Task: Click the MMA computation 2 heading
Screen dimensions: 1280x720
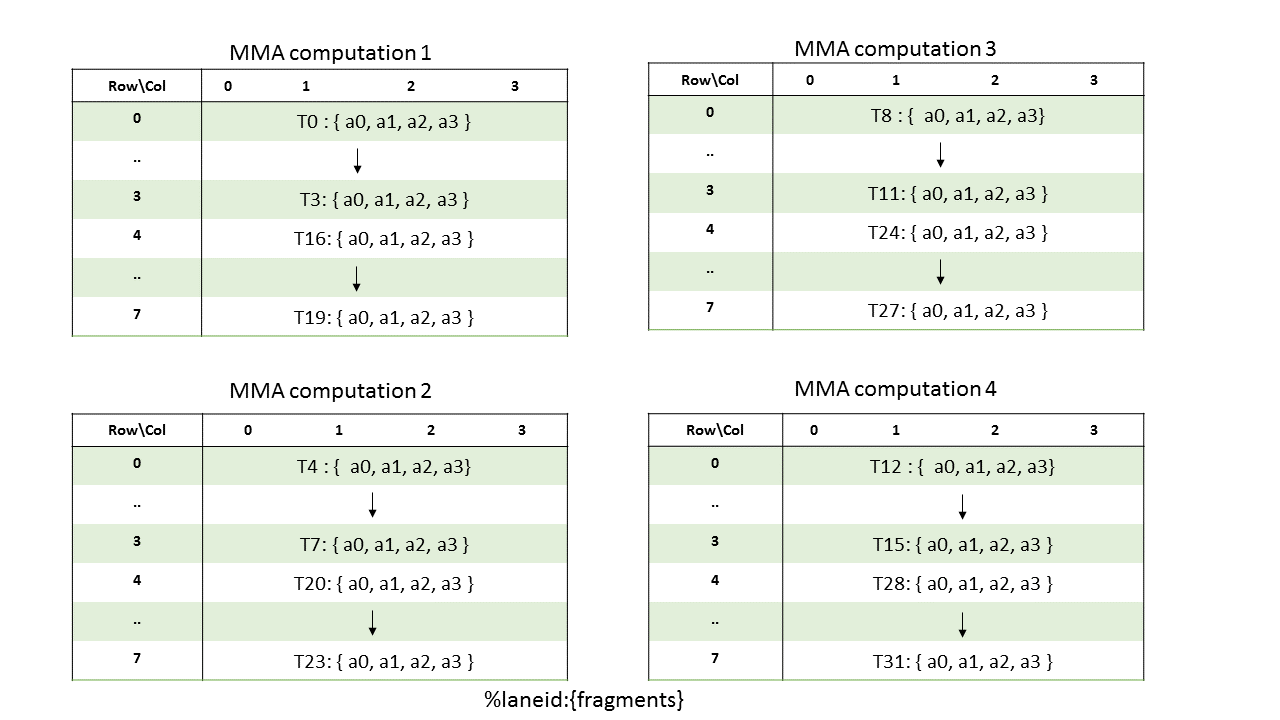Action: tap(330, 391)
